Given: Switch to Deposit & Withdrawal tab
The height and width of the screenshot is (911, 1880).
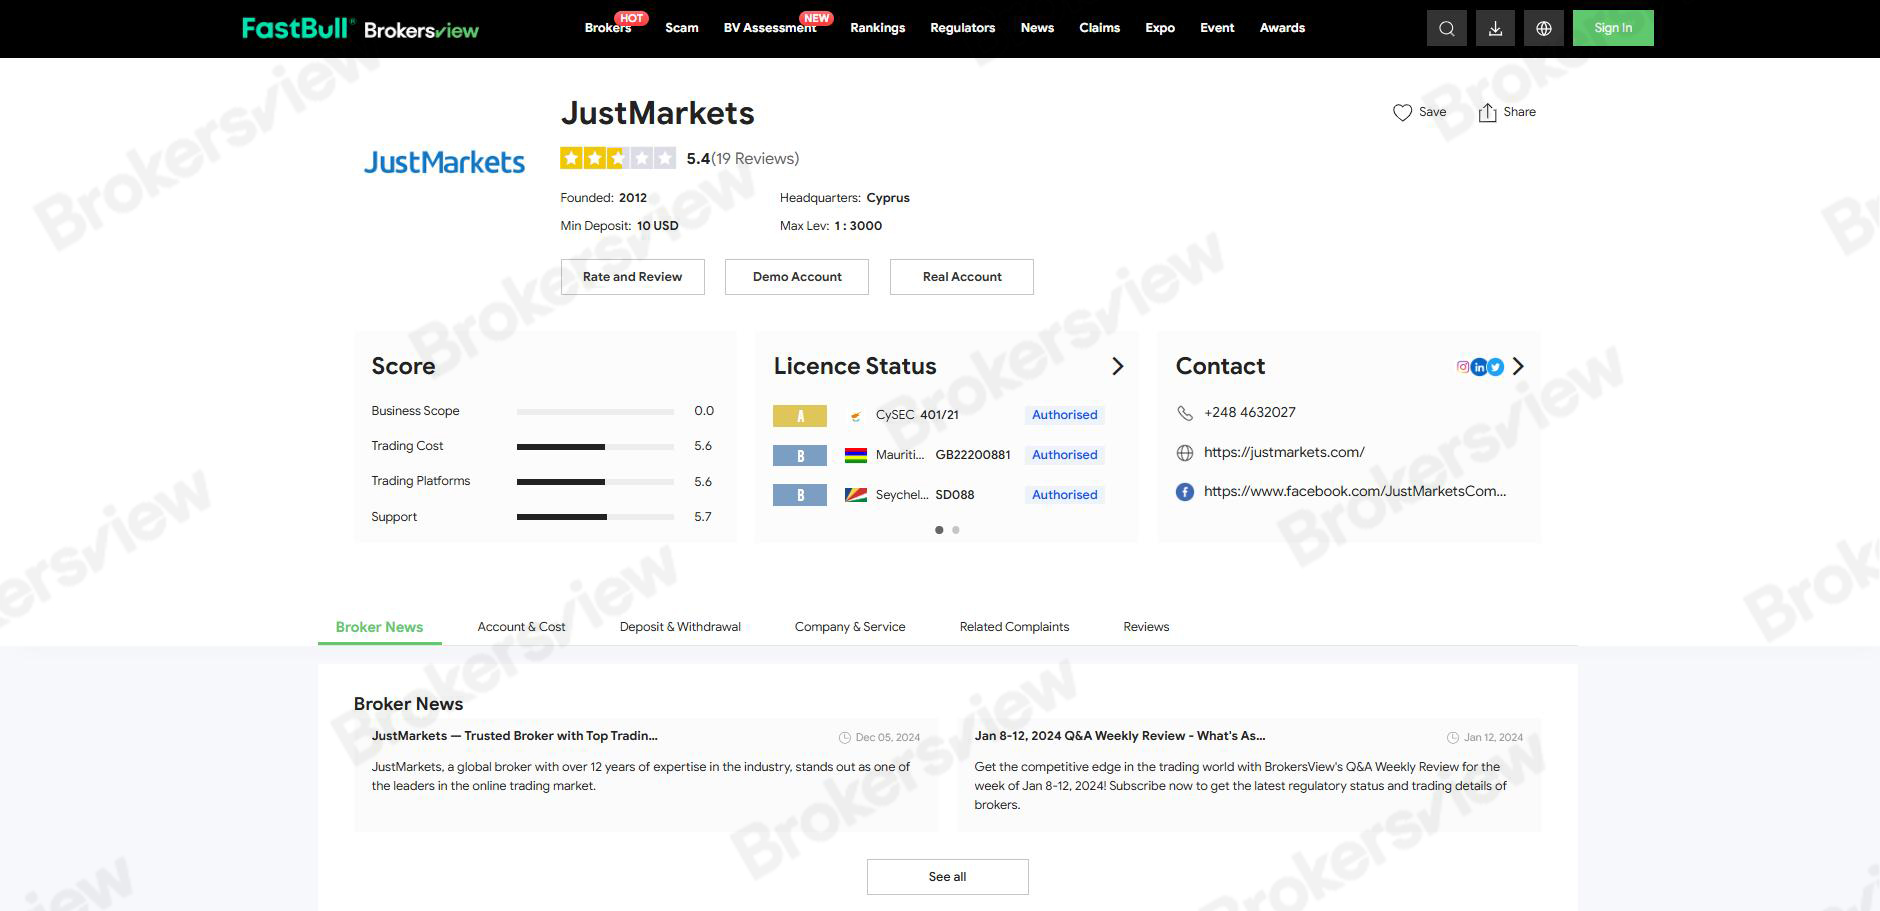Looking at the screenshot, I should [680, 627].
